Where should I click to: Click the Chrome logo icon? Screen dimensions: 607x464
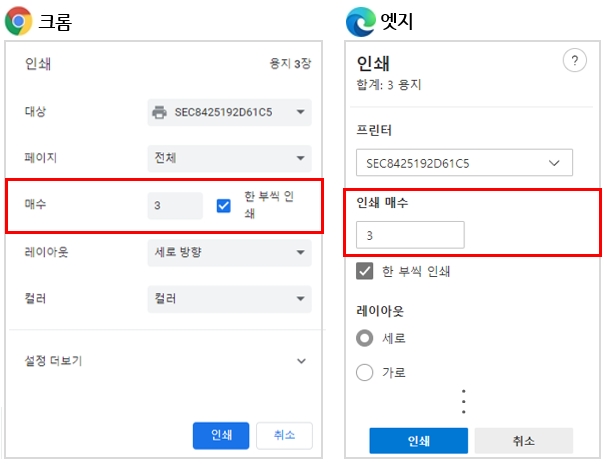[x=18, y=20]
